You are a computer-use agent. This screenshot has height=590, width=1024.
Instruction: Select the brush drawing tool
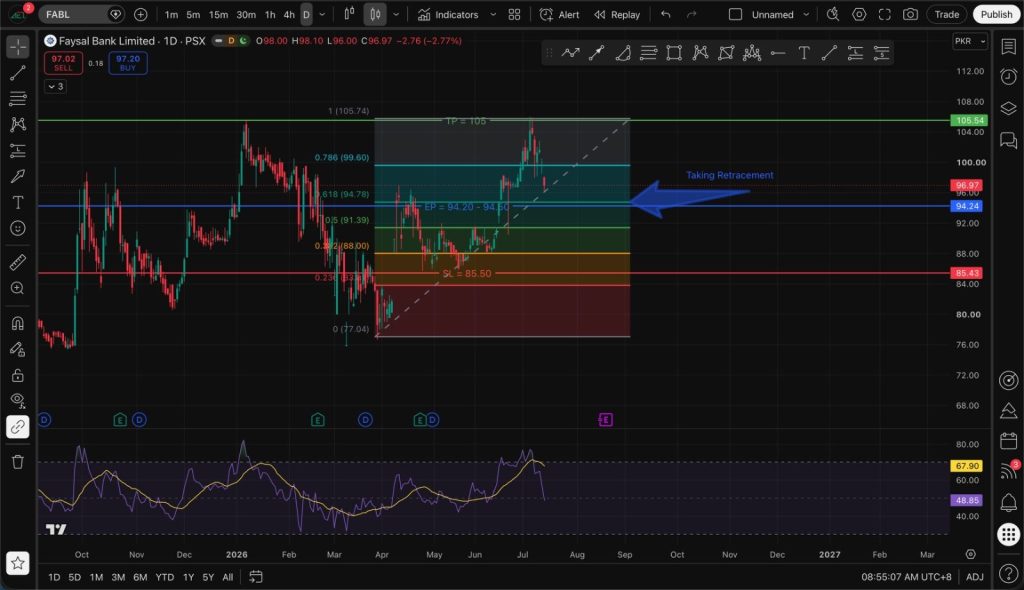tap(18, 176)
